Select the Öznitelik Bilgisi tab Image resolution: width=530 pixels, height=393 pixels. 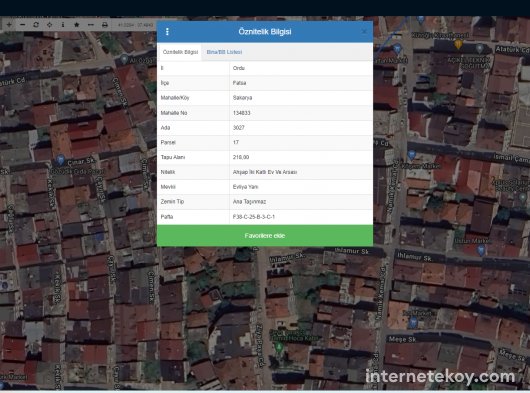point(180,52)
